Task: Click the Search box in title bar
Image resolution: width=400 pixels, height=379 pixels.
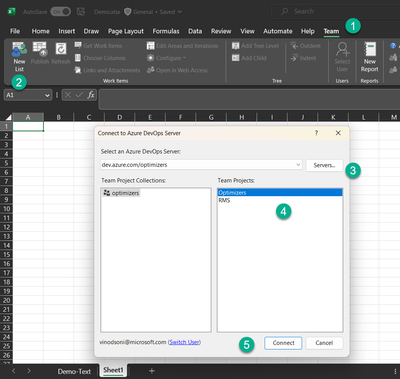Action: 337,12
